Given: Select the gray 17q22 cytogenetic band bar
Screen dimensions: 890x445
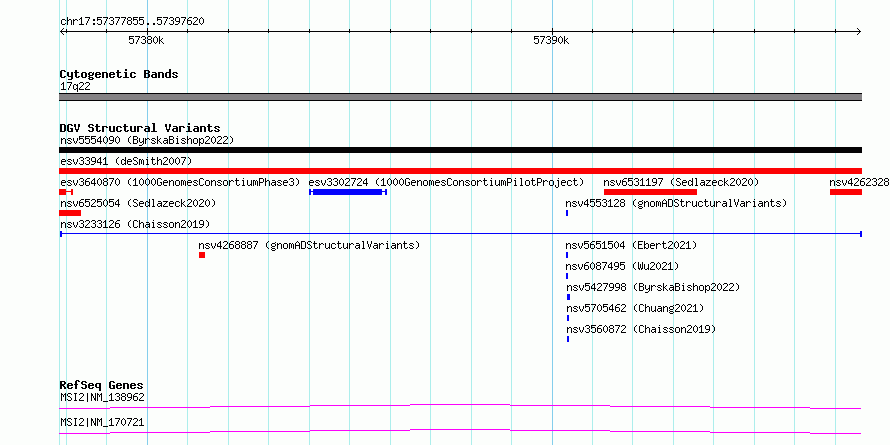Looking at the screenshot, I should 460,97.
